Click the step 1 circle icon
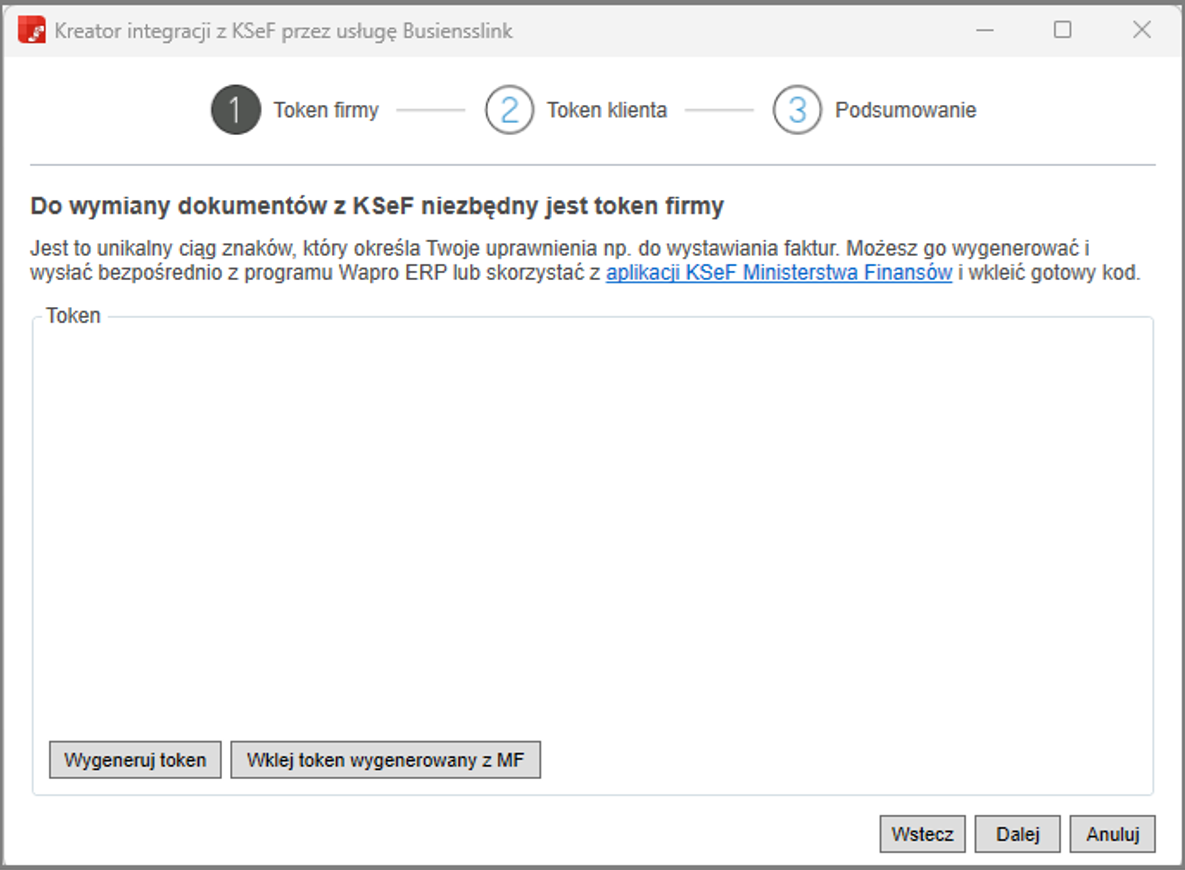The height and width of the screenshot is (870, 1185). point(235,110)
